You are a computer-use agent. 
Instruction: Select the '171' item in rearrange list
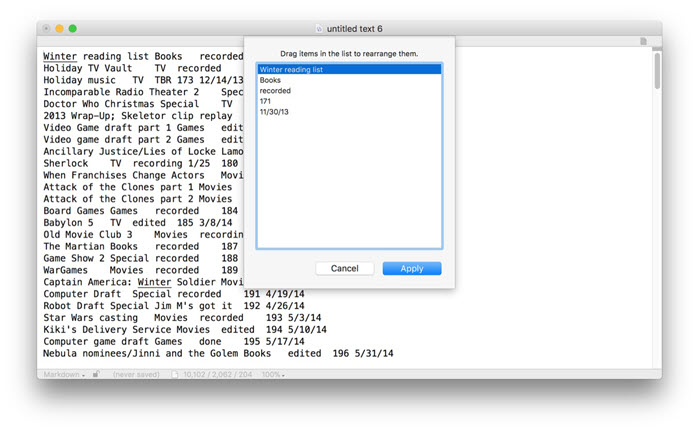(349, 101)
